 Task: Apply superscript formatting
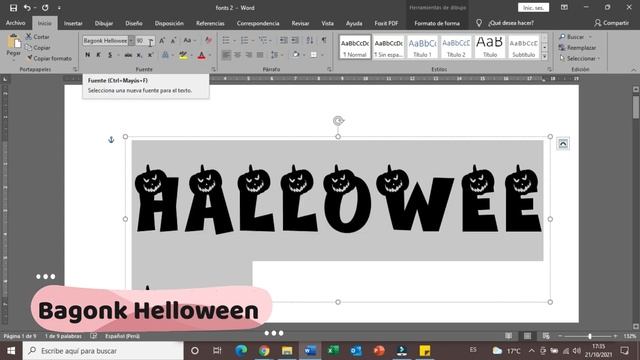point(150,55)
